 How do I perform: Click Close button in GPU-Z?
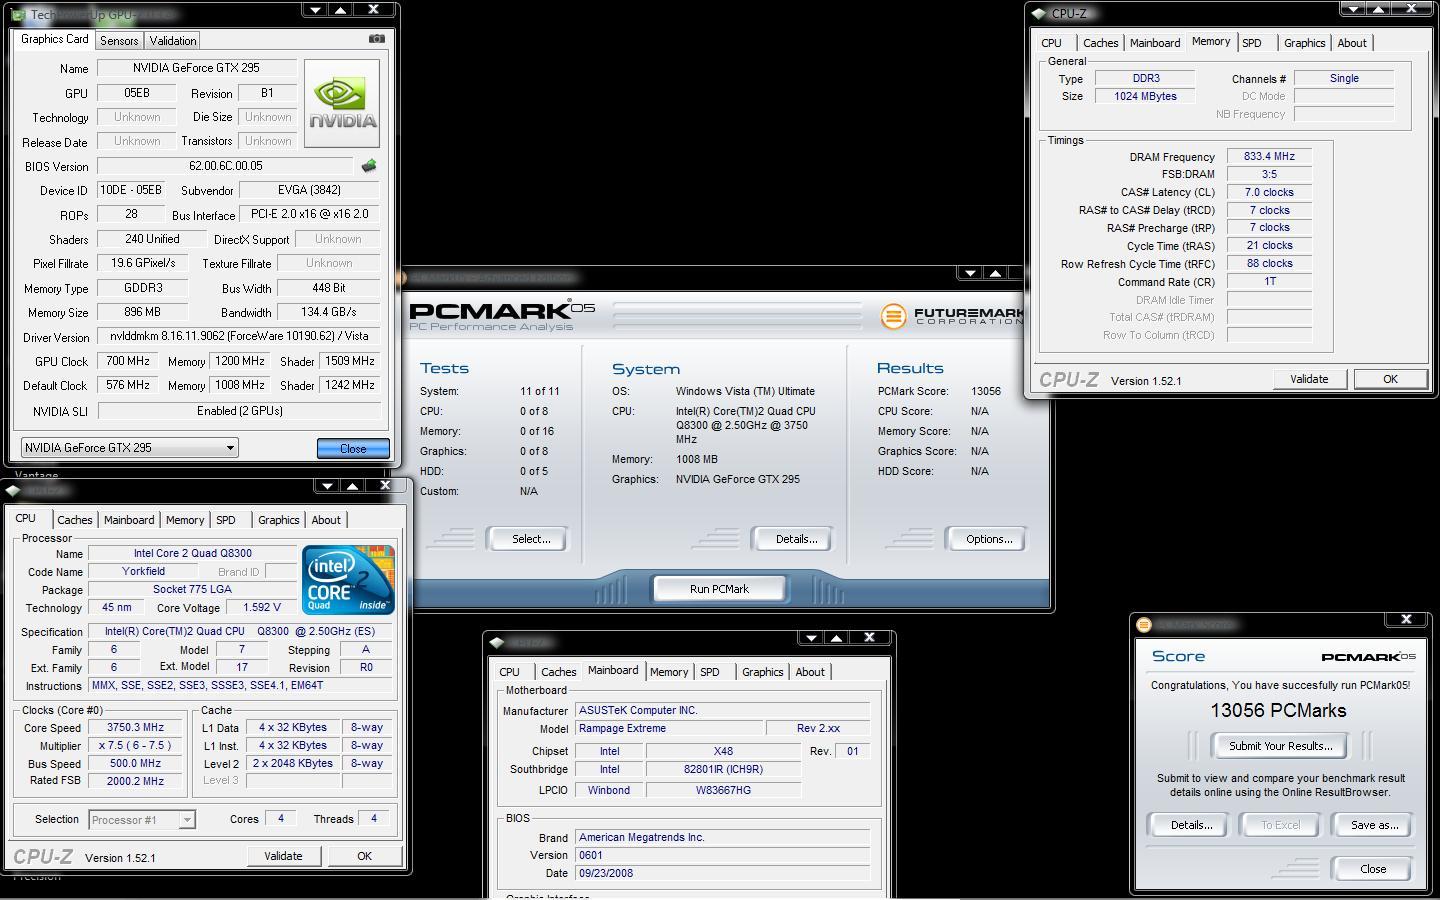point(353,449)
